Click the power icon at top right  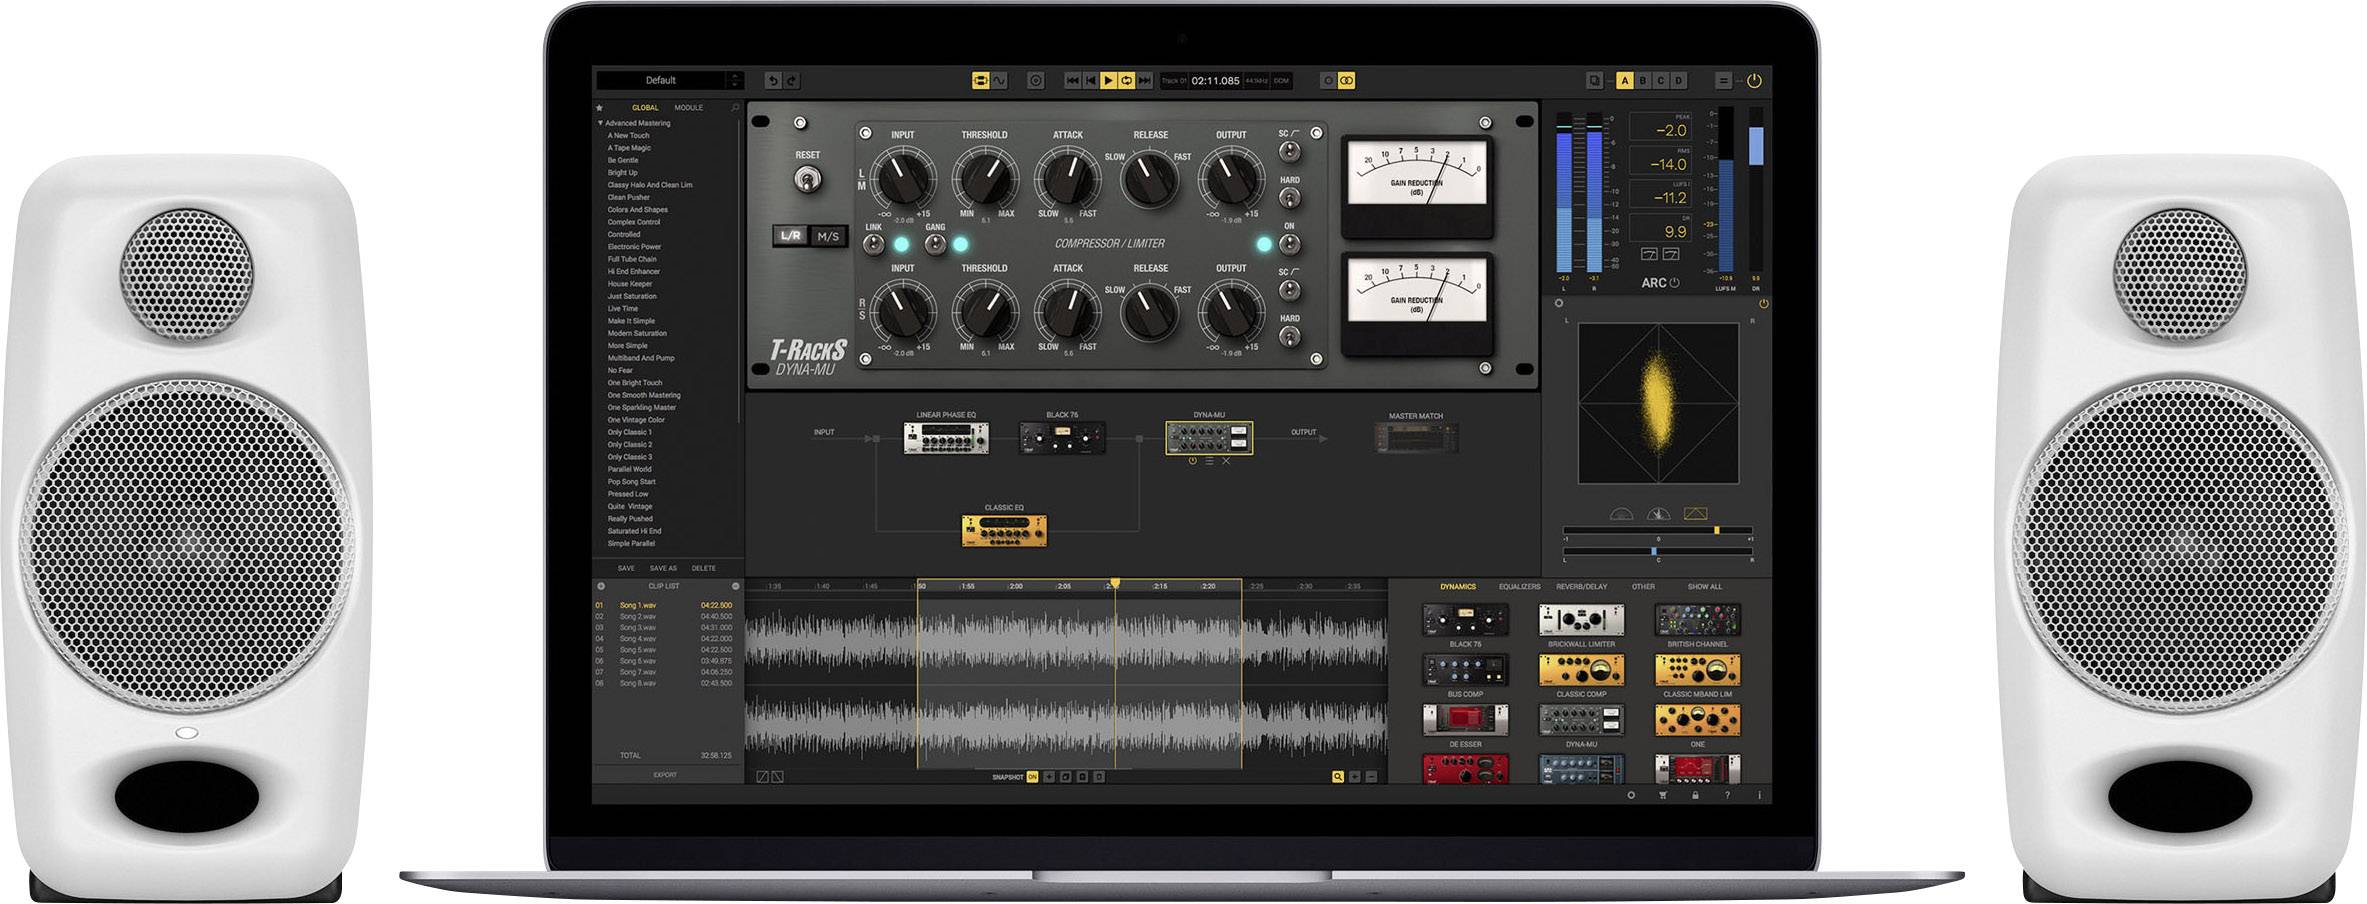(1754, 81)
